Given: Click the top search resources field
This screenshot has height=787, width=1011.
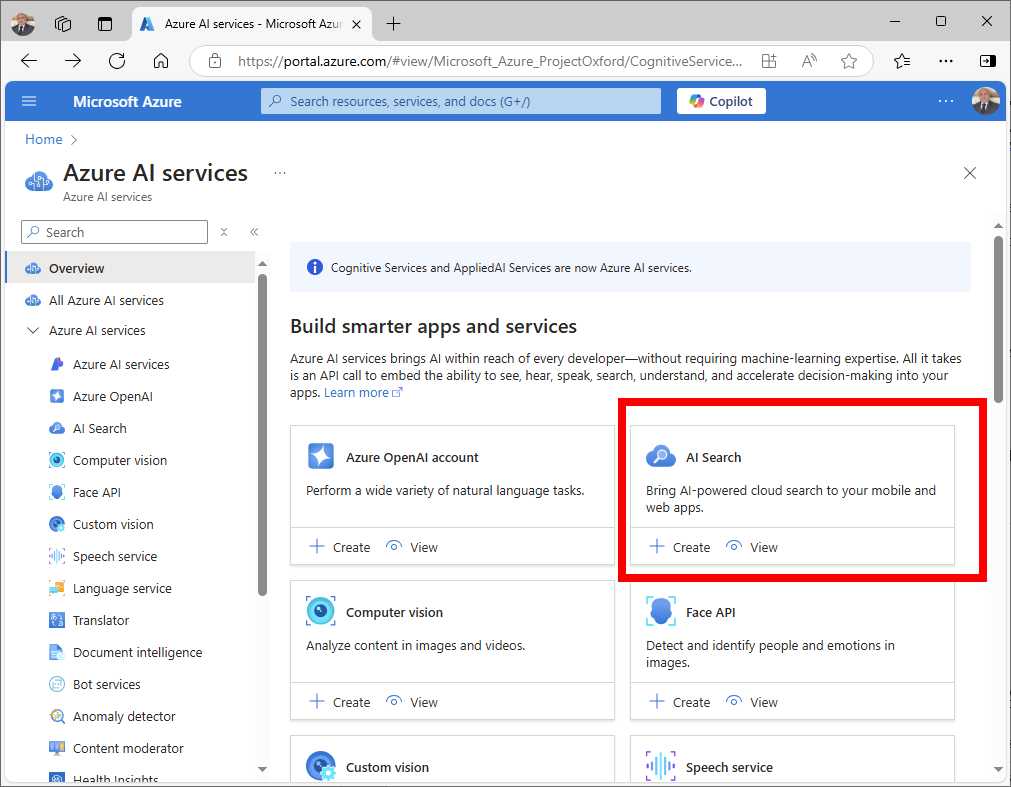Looking at the screenshot, I should pyautogui.click(x=460, y=101).
